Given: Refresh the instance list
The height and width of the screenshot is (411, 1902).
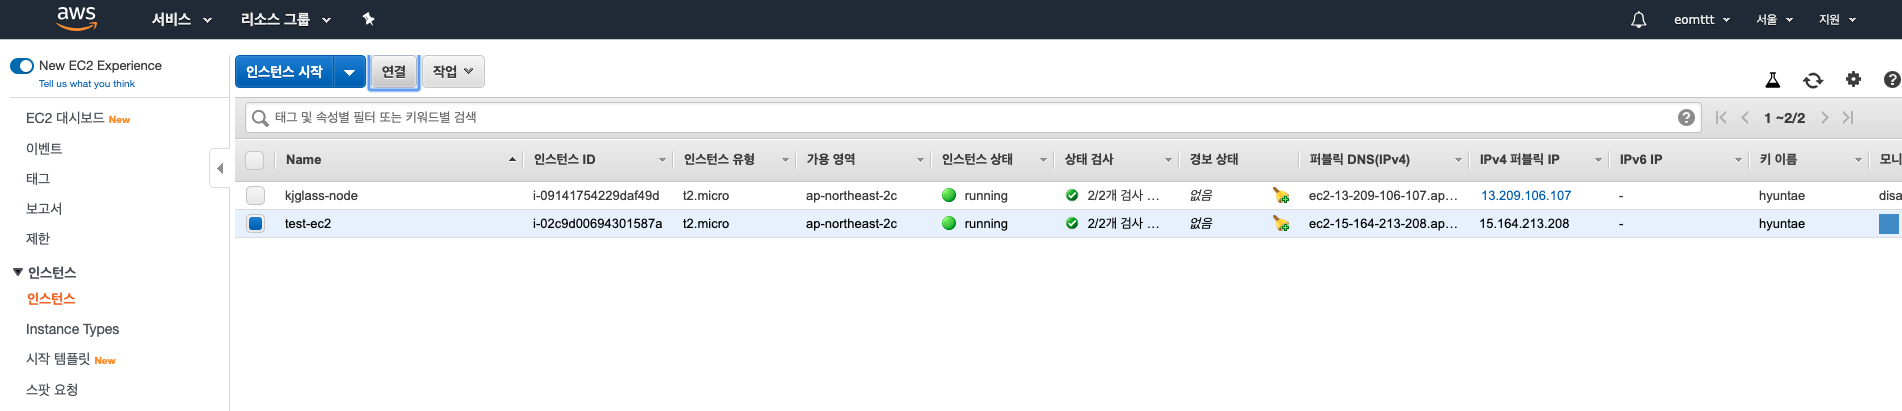Looking at the screenshot, I should click(1813, 80).
